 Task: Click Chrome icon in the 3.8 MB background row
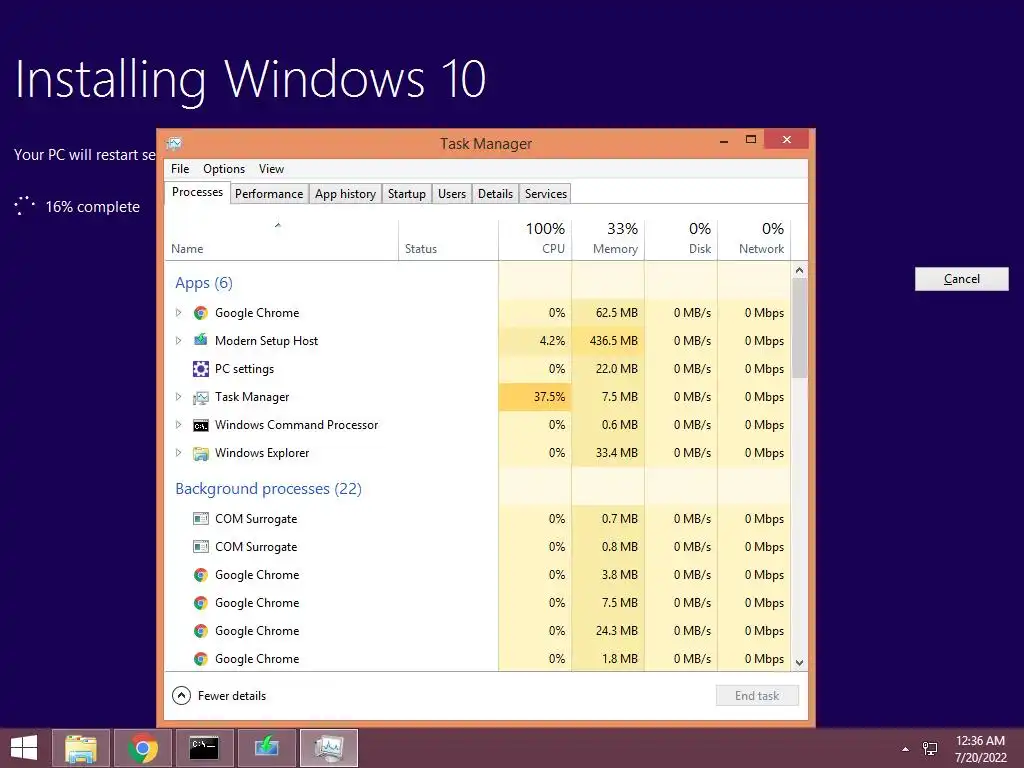click(200, 575)
